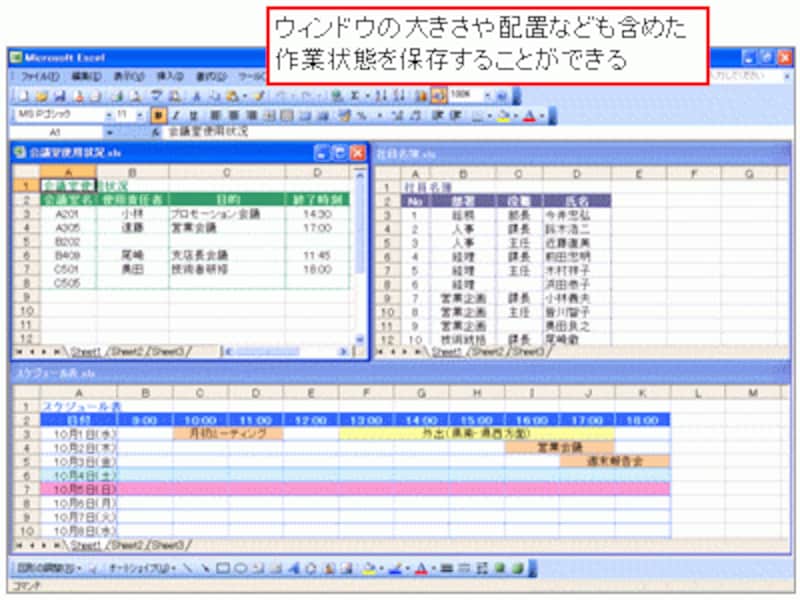The height and width of the screenshot is (600, 800).
Task: Click the 3-D Style icon in Drawing toolbar
Action: coord(516,568)
